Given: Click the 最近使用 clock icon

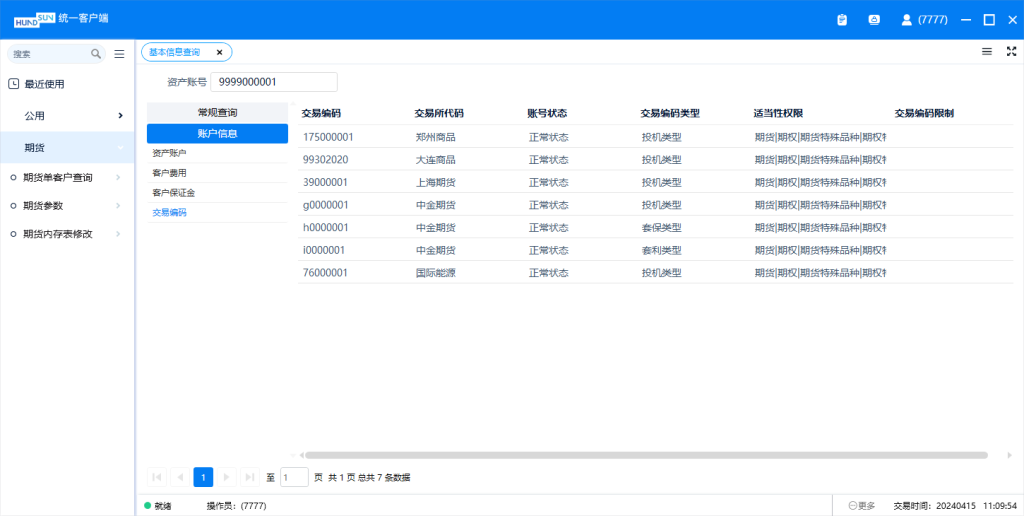Looking at the screenshot, I should click(x=14, y=84).
